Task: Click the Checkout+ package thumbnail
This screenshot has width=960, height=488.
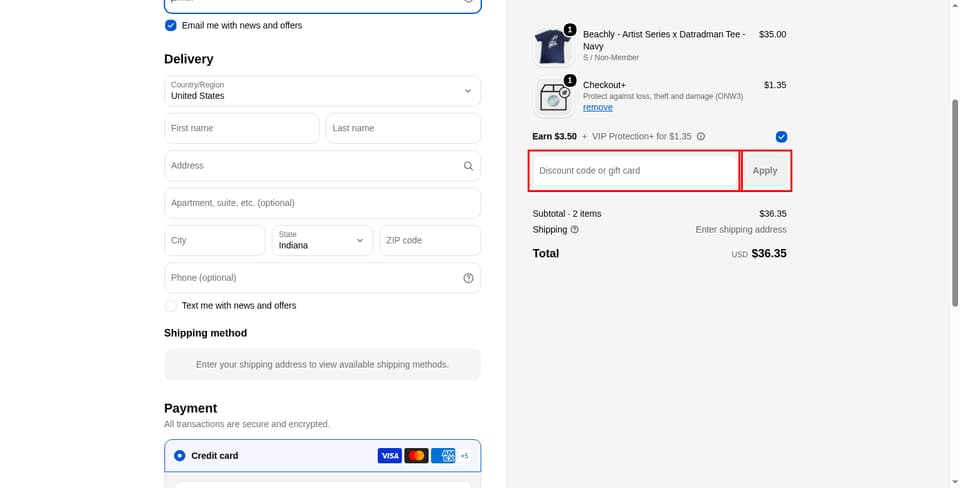Action: coord(553,97)
